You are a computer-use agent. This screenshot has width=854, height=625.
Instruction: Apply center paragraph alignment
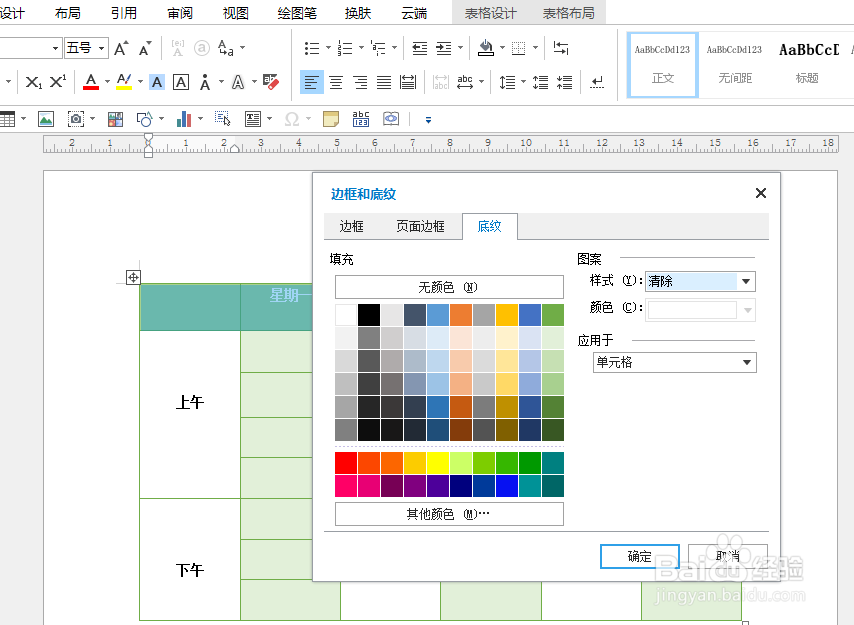pos(338,82)
